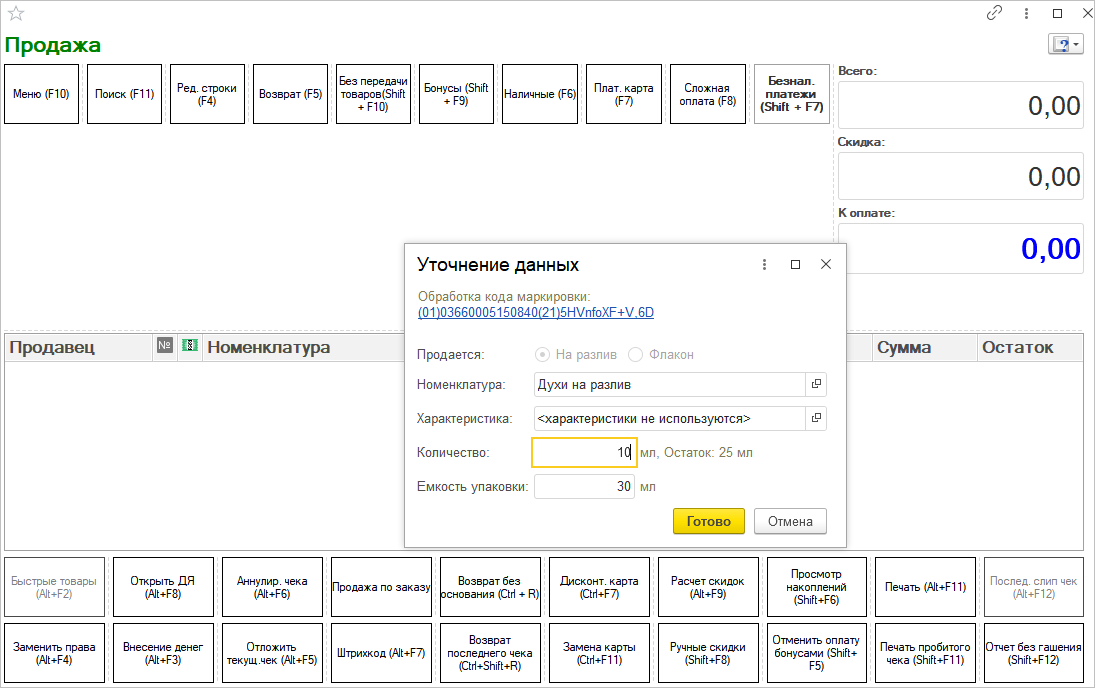Open the Номенклатура field selection button
This screenshot has height=688, width=1095.
816,385
